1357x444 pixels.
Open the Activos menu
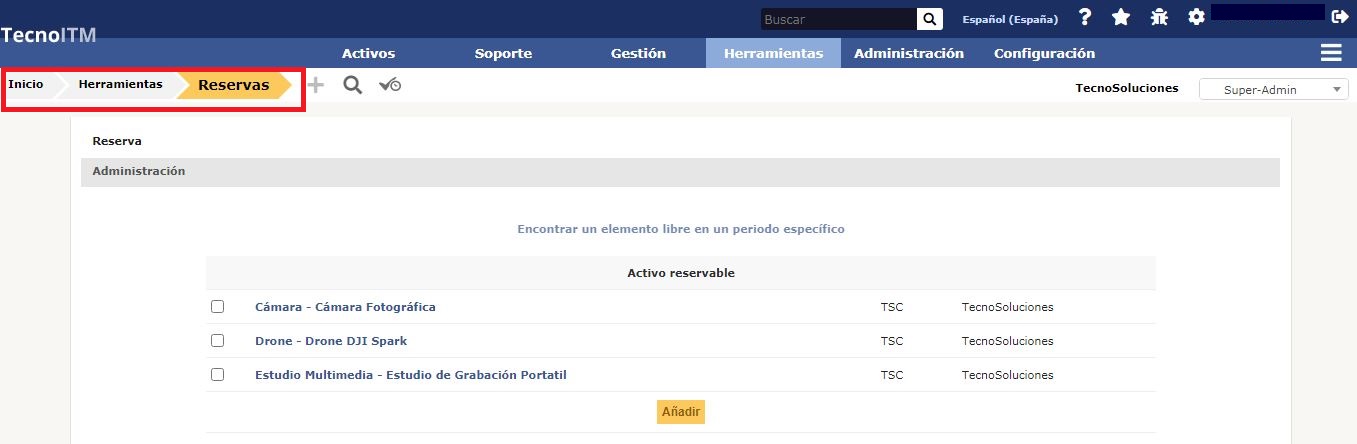point(368,54)
